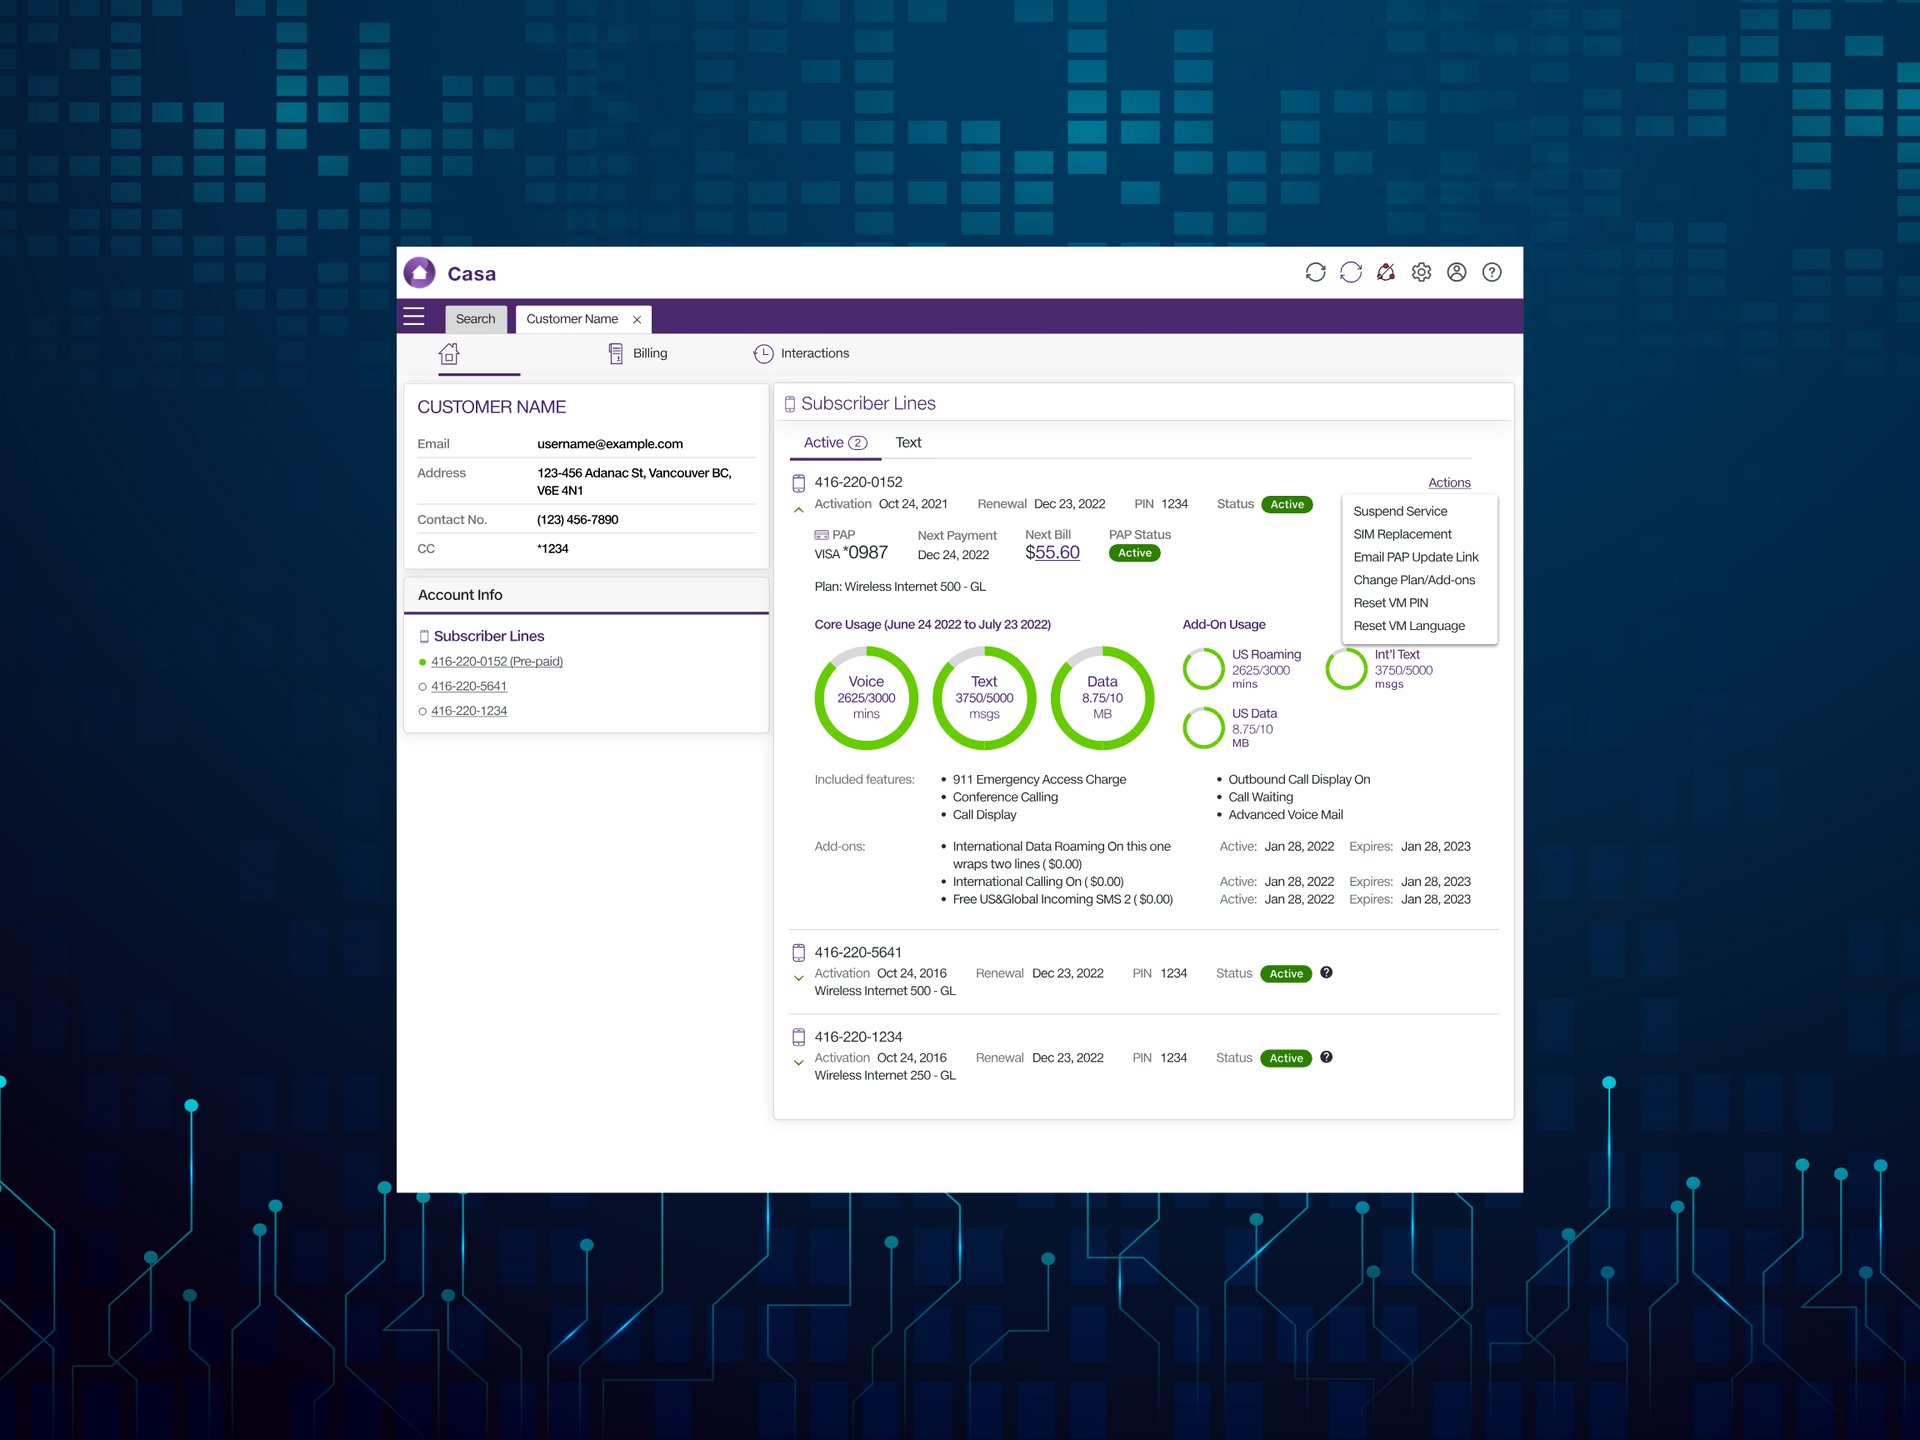Click the status help icon for 416-220-5641

click(1326, 972)
